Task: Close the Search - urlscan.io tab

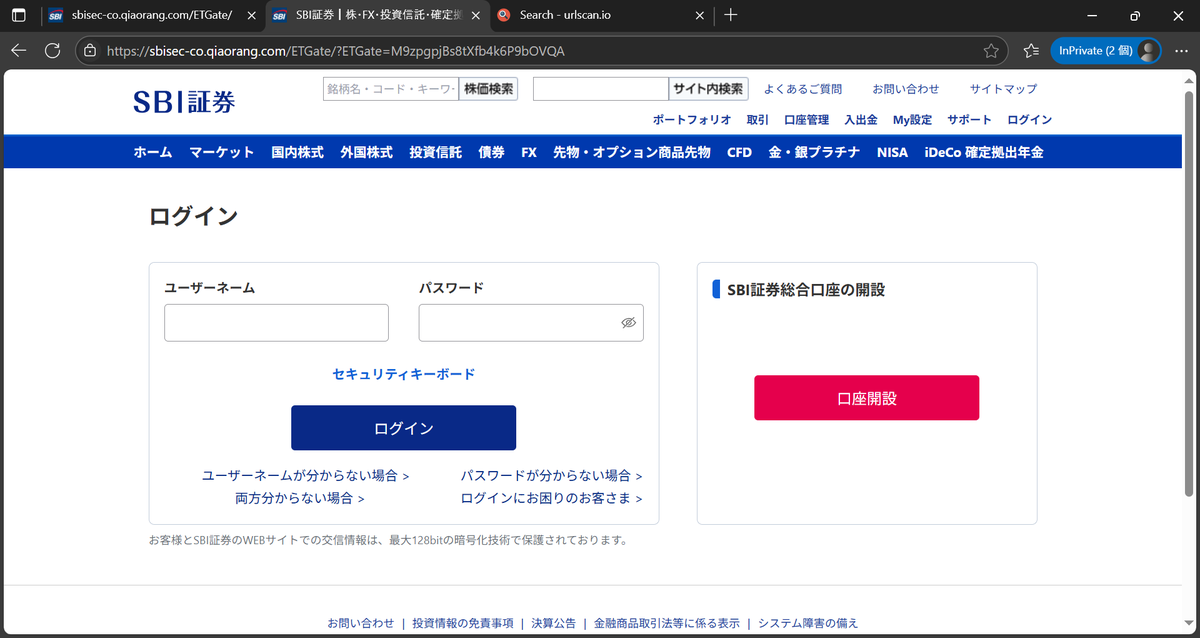Action: [700, 15]
